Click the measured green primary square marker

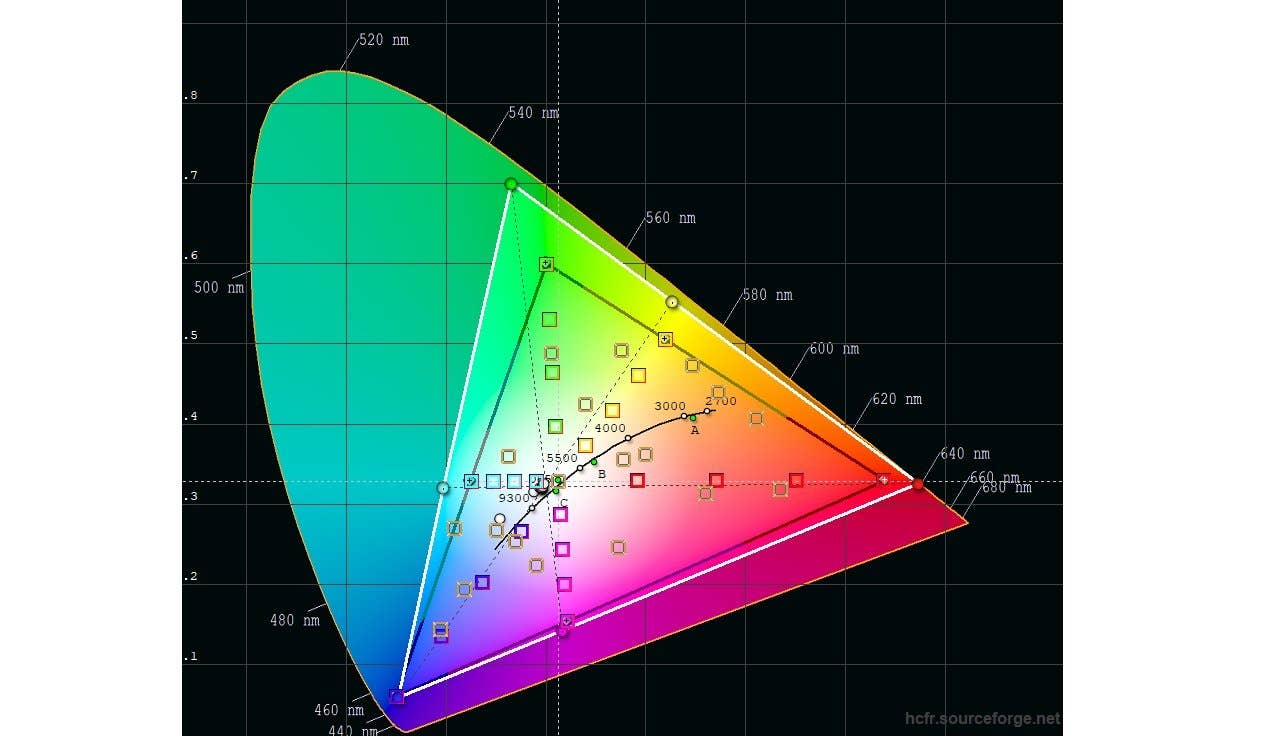(546, 264)
